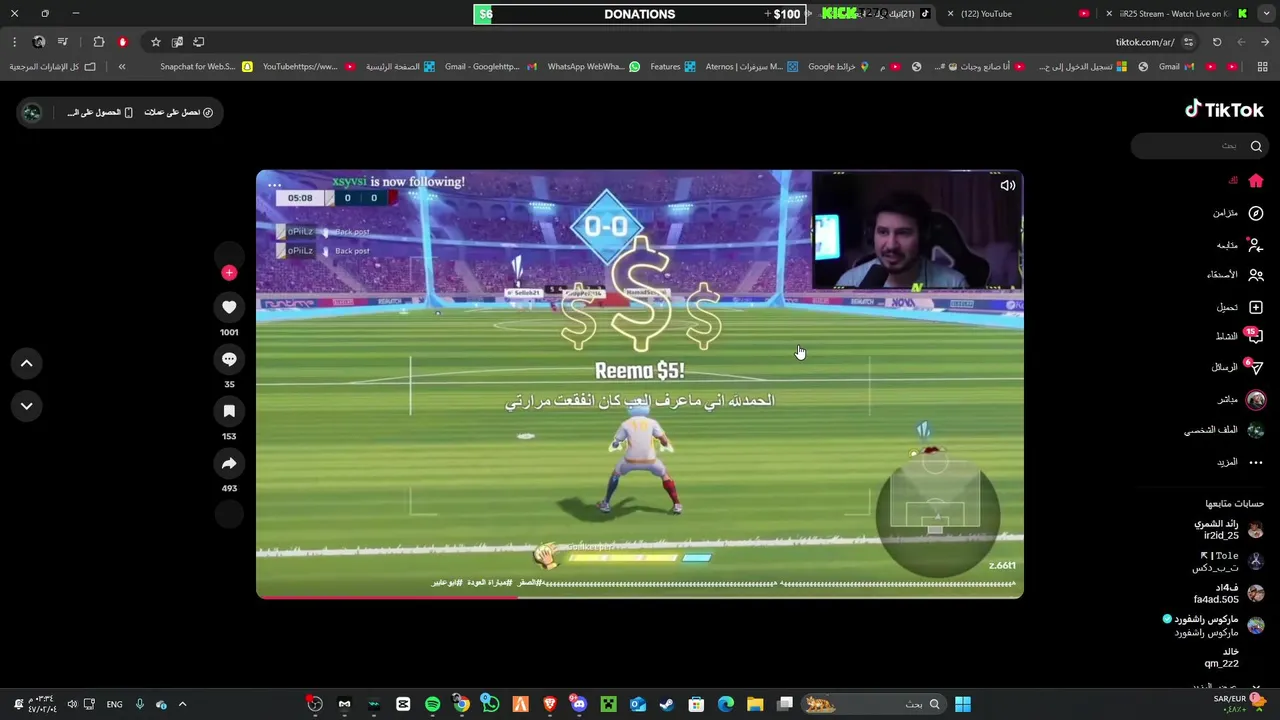Open Discord from the taskbar
This screenshot has height=720, width=1280.
coord(579,704)
